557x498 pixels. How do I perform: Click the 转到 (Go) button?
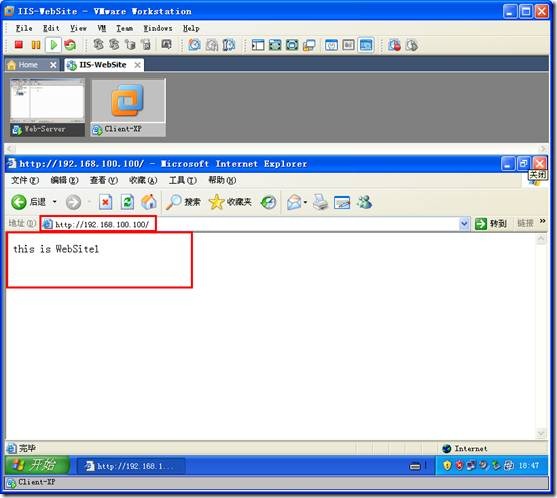pos(491,223)
